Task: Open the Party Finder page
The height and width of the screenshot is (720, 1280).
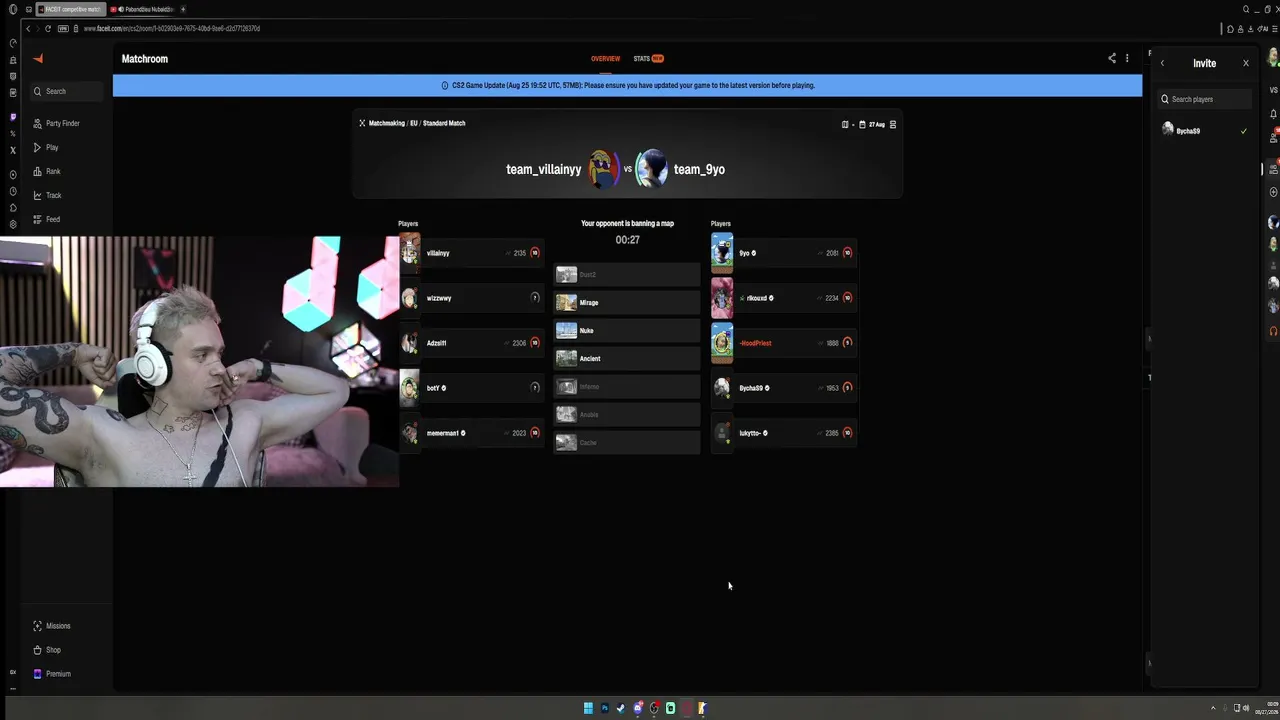Action: (x=57, y=123)
